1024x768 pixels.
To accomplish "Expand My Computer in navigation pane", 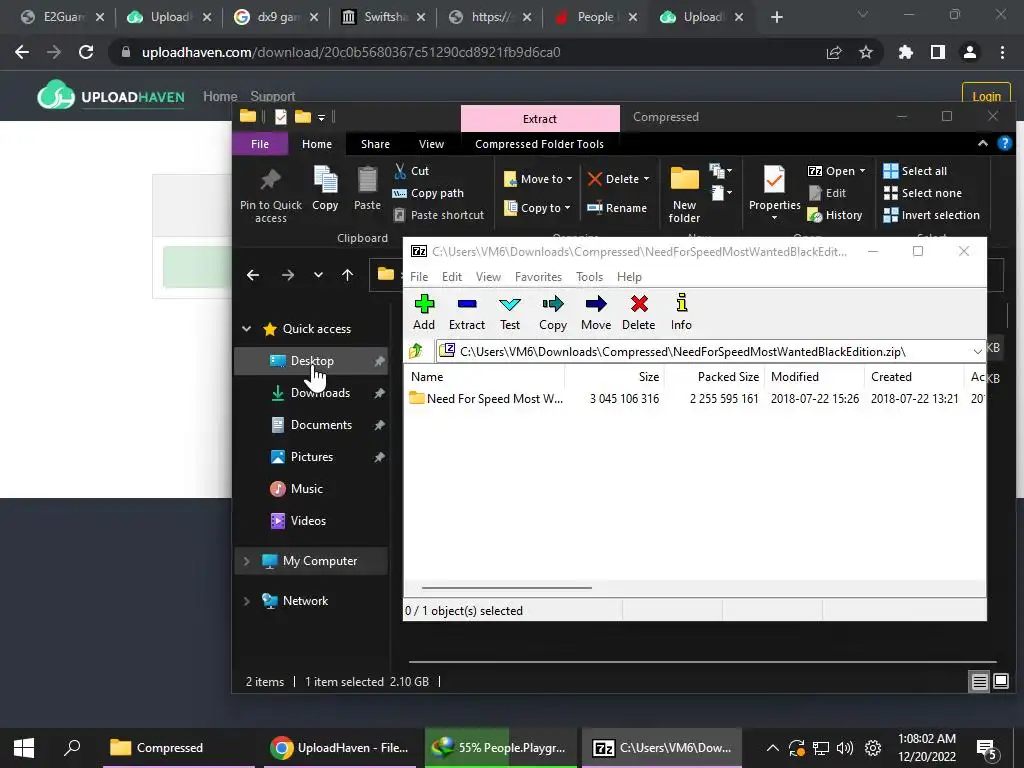I will click(247, 561).
